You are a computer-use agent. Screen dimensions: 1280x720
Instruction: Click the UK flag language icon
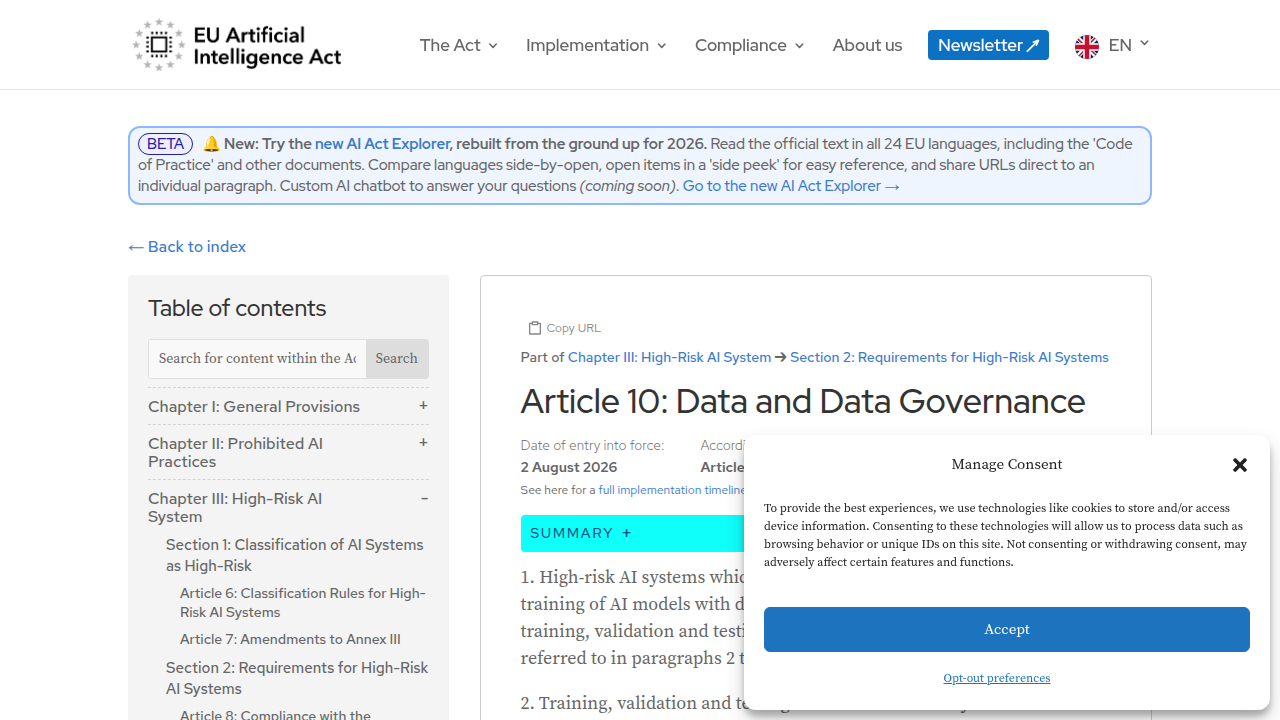[x=1087, y=46]
